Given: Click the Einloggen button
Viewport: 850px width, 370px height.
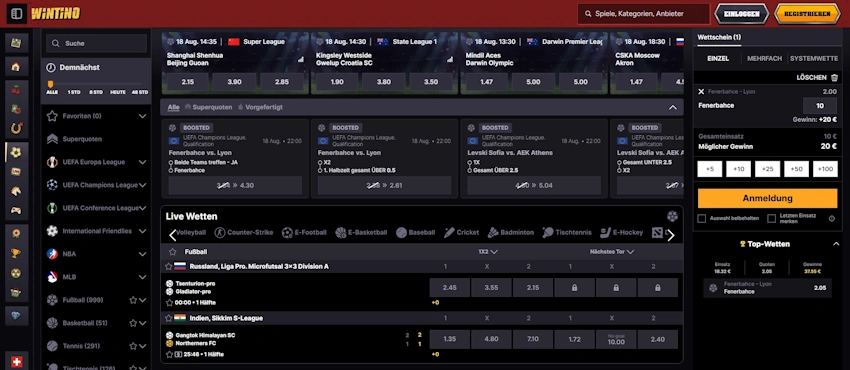Looking at the screenshot, I should pyautogui.click(x=742, y=14).
